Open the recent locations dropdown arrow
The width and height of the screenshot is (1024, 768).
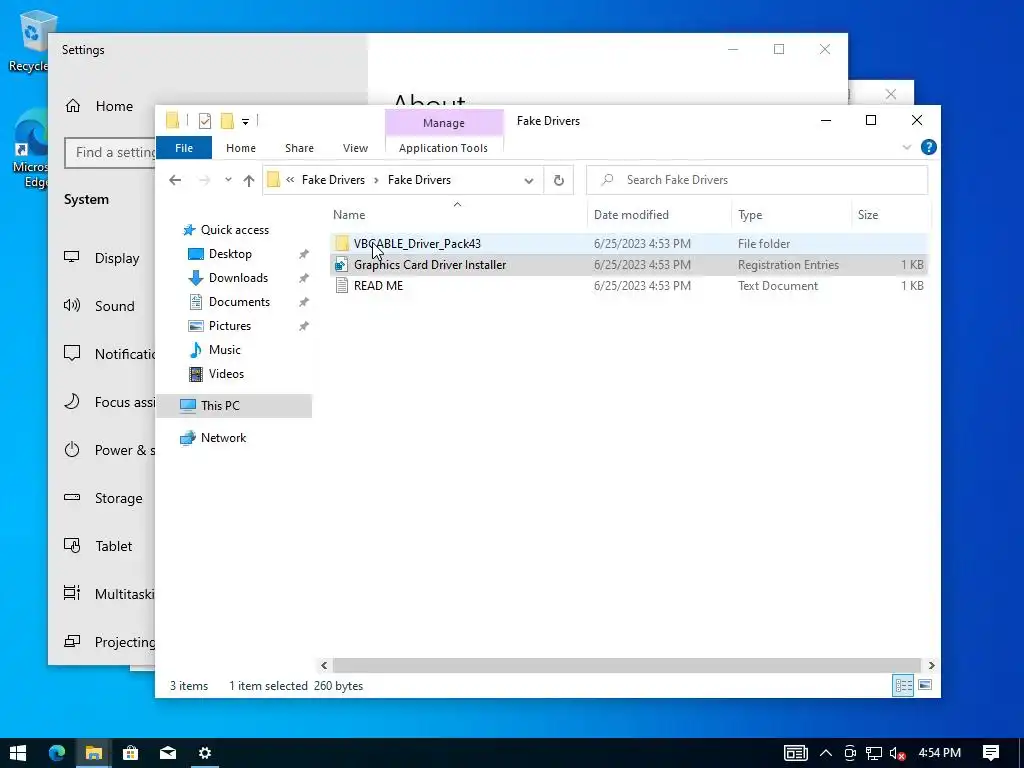coord(228,180)
